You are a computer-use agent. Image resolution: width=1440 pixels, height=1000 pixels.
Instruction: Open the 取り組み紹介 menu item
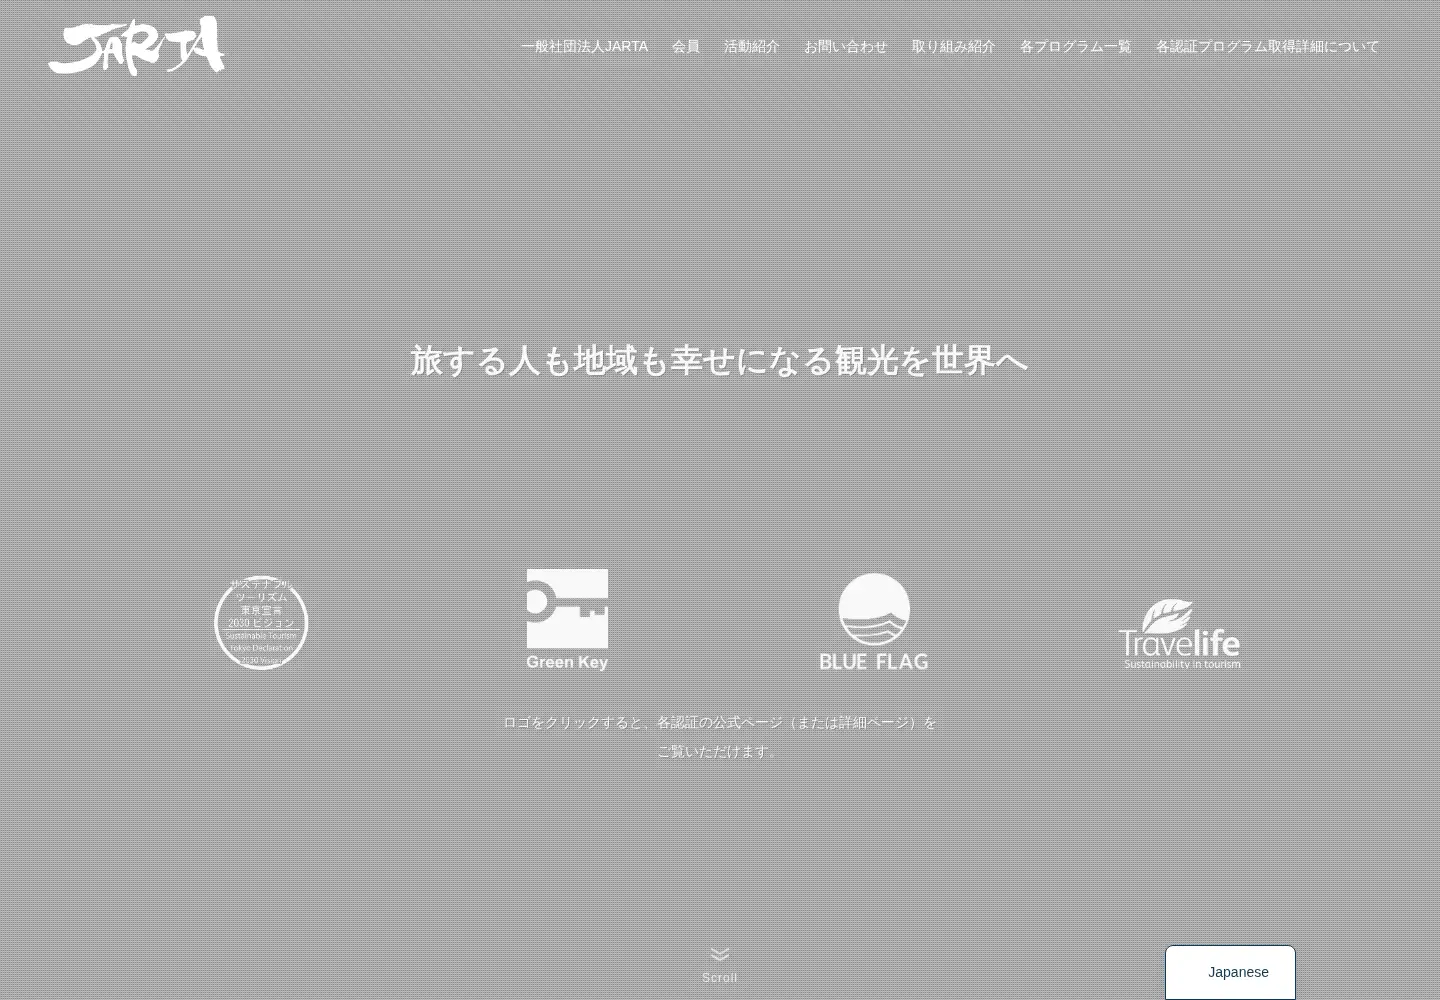click(x=954, y=46)
